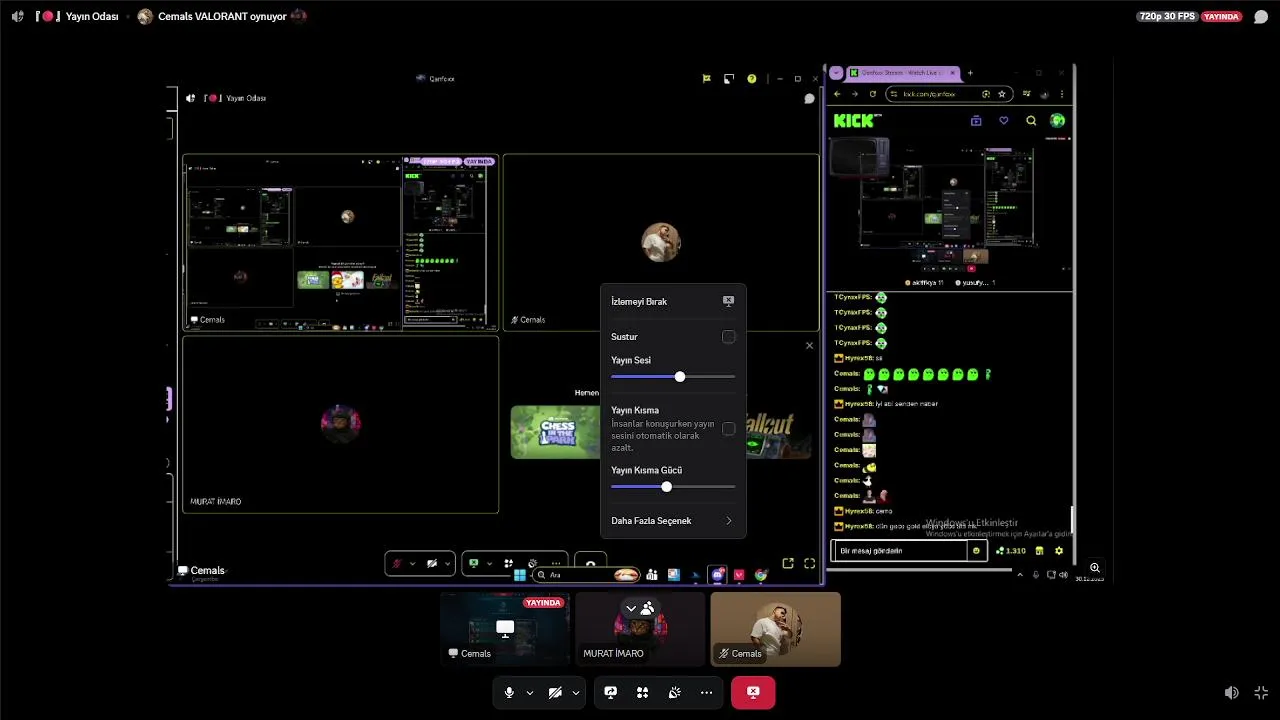Screen dimensions: 1280x720
Task: Mute the microphone in the bottom call bar
Action: (x=509, y=692)
